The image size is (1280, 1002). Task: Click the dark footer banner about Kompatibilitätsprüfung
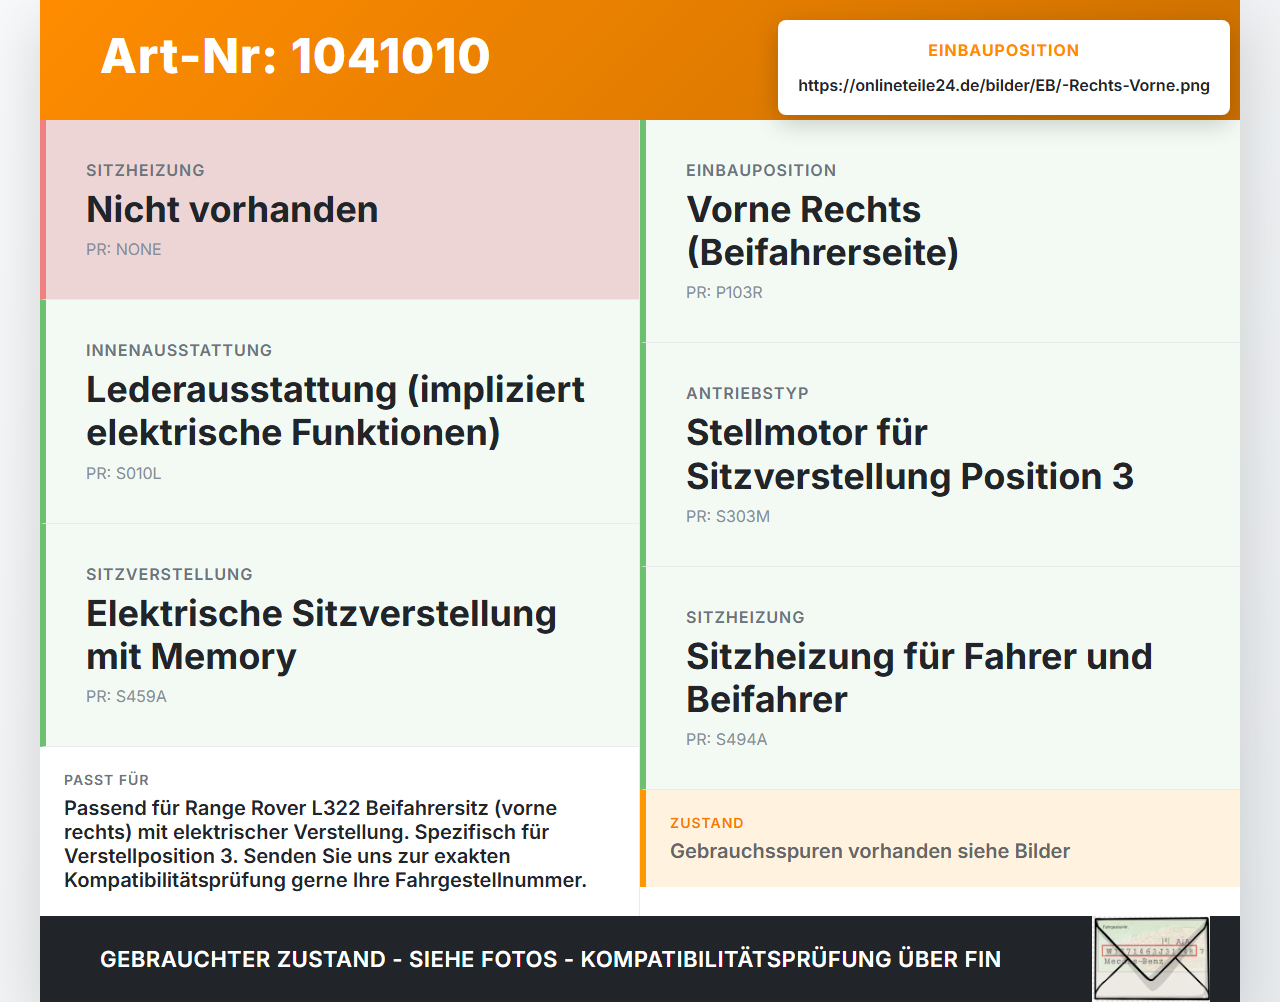(640, 959)
